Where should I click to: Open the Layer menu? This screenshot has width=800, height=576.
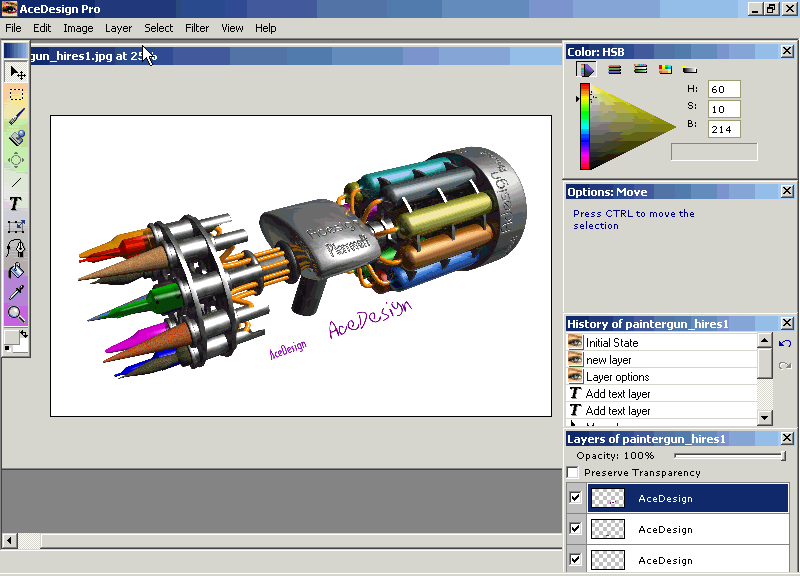coord(118,28)
